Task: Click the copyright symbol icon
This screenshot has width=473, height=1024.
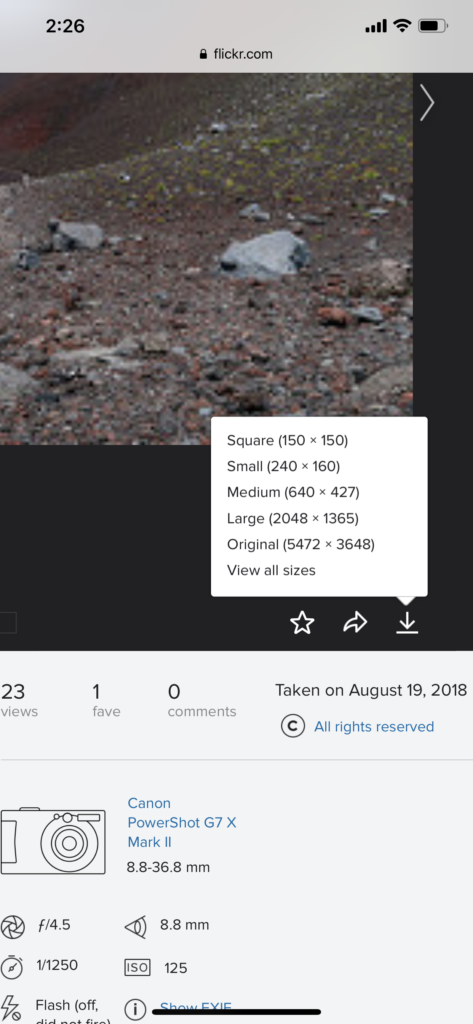Action: coord(293,726)
